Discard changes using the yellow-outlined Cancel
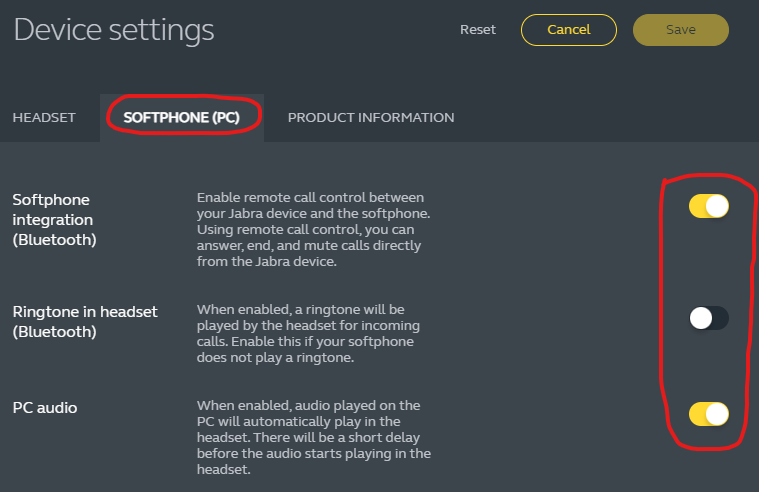This screenshot has width=759, height=492. pyautogui.click(x=569, y=30)
